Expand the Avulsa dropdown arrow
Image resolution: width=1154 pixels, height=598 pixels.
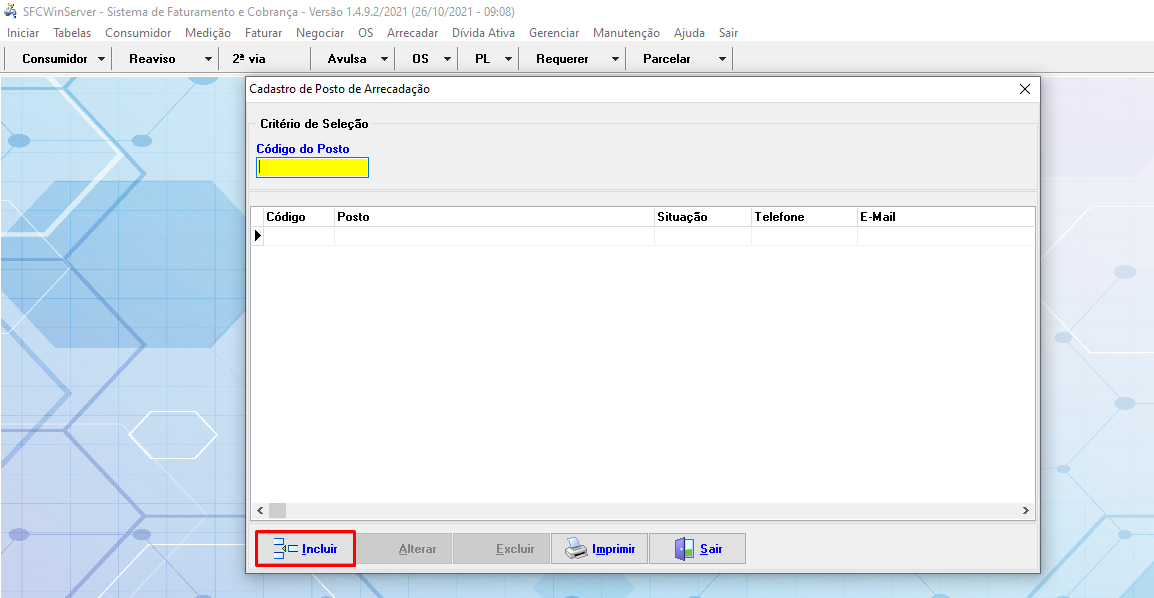(384, 59)
